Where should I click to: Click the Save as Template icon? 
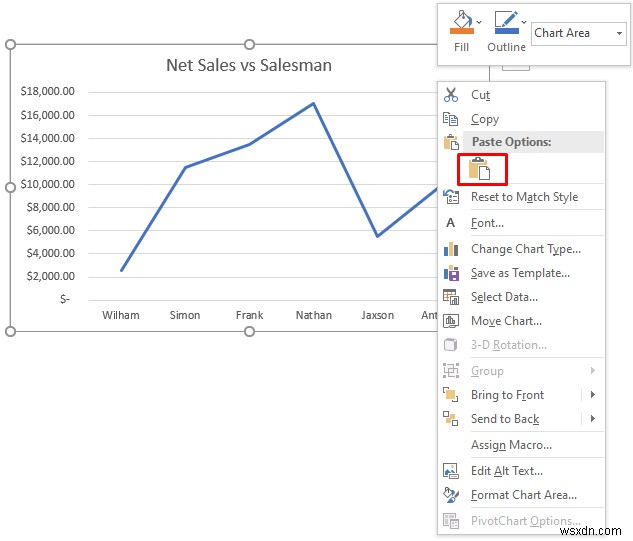[451, 273]
